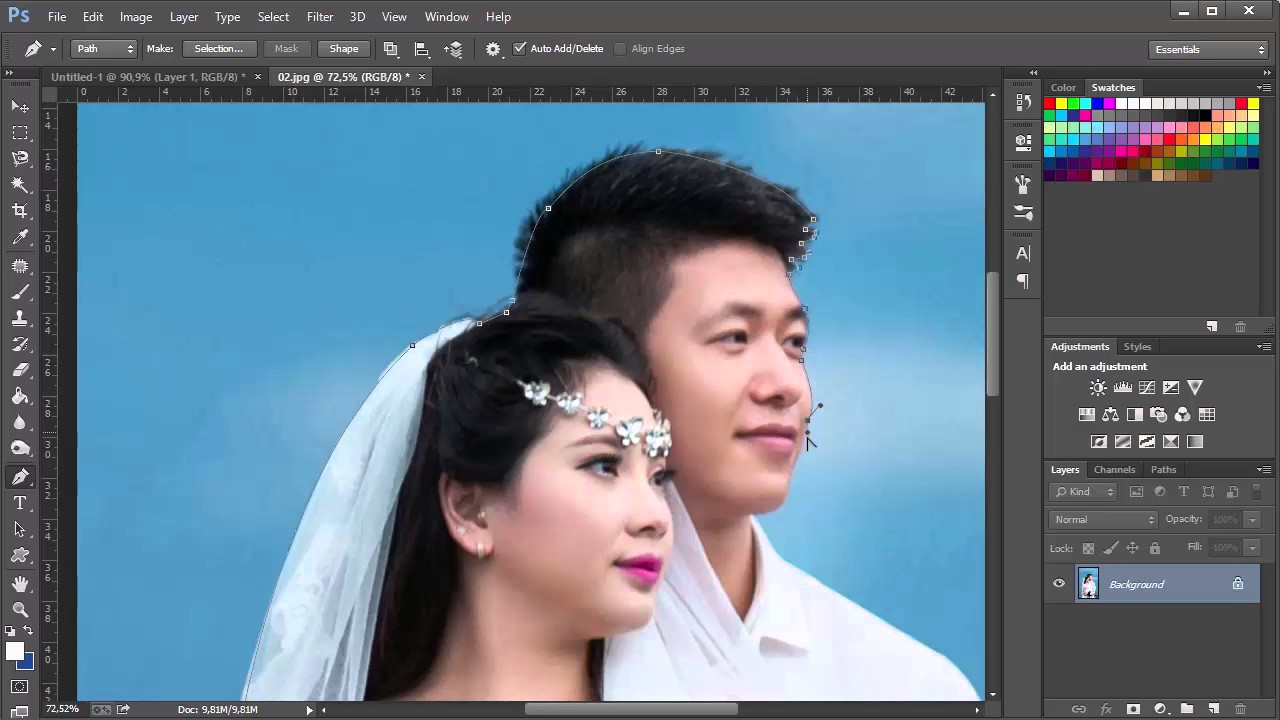Select the Clone Stamp tool

pos(20,318)
